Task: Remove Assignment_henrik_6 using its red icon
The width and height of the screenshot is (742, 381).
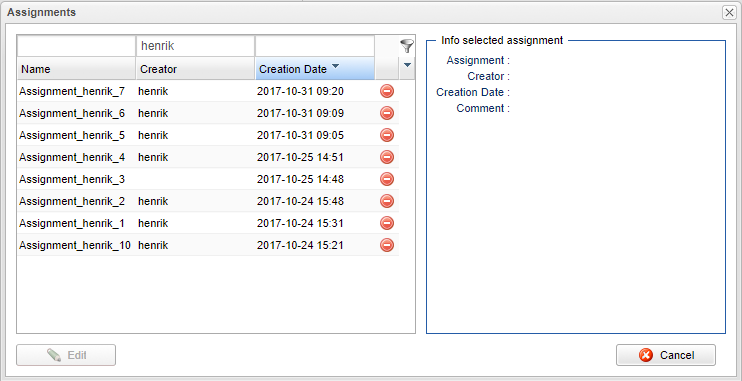Action: [x=387, y=113]
